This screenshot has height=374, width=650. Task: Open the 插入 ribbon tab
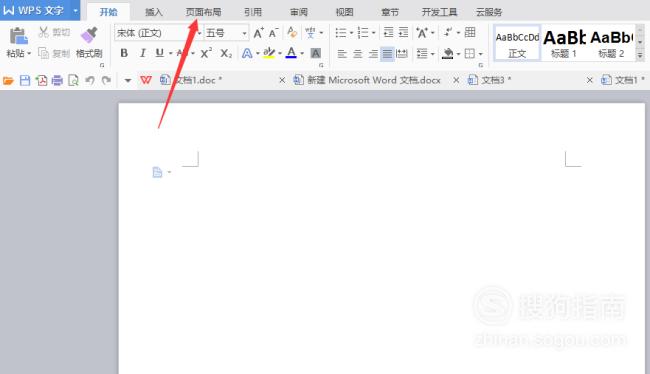point(154,12)
